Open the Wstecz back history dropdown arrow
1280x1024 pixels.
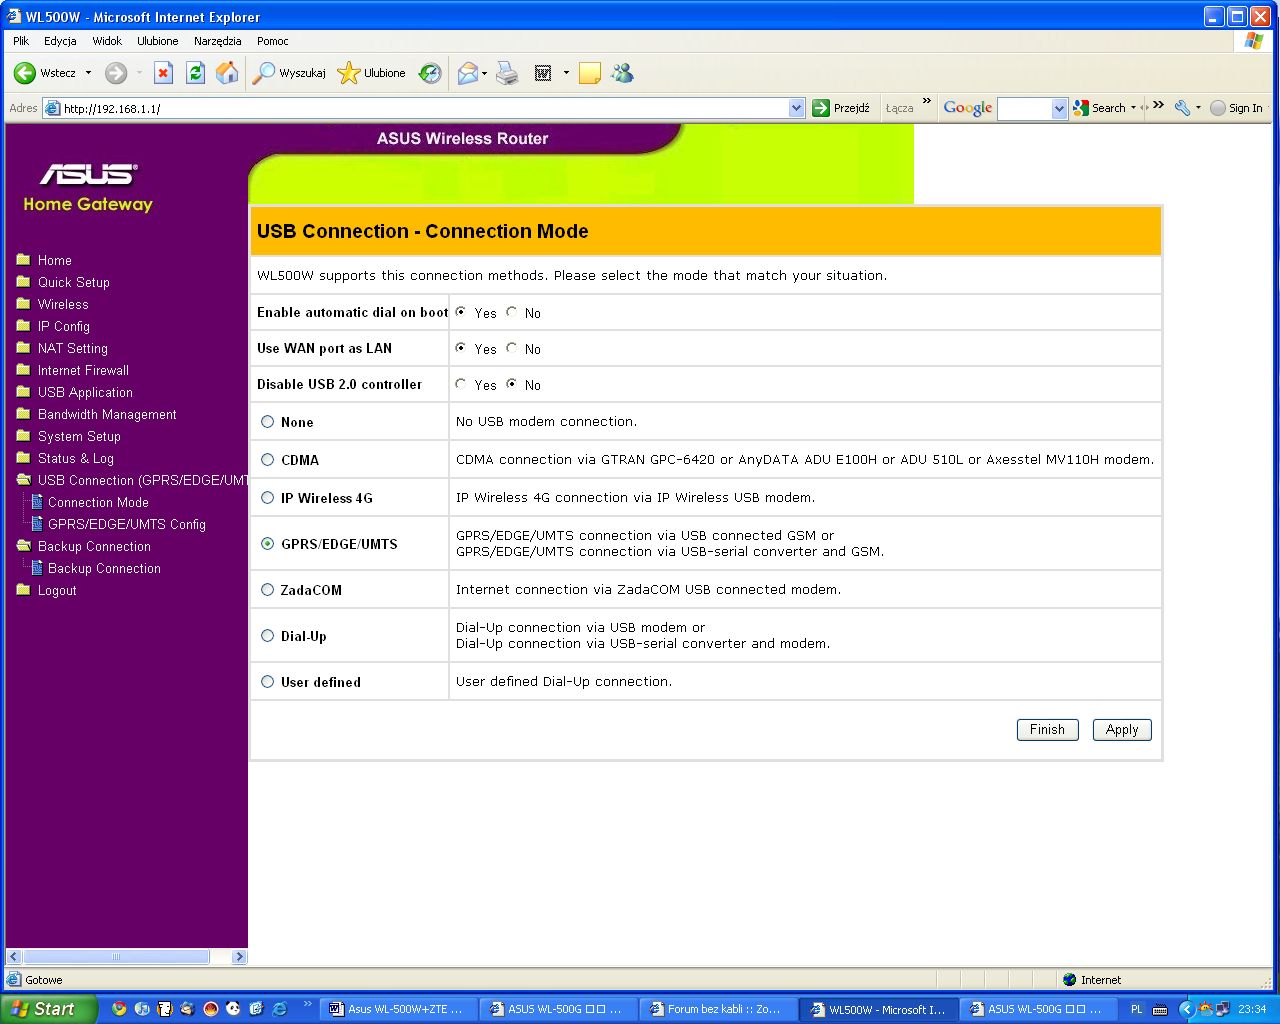(x=88, y=73)
